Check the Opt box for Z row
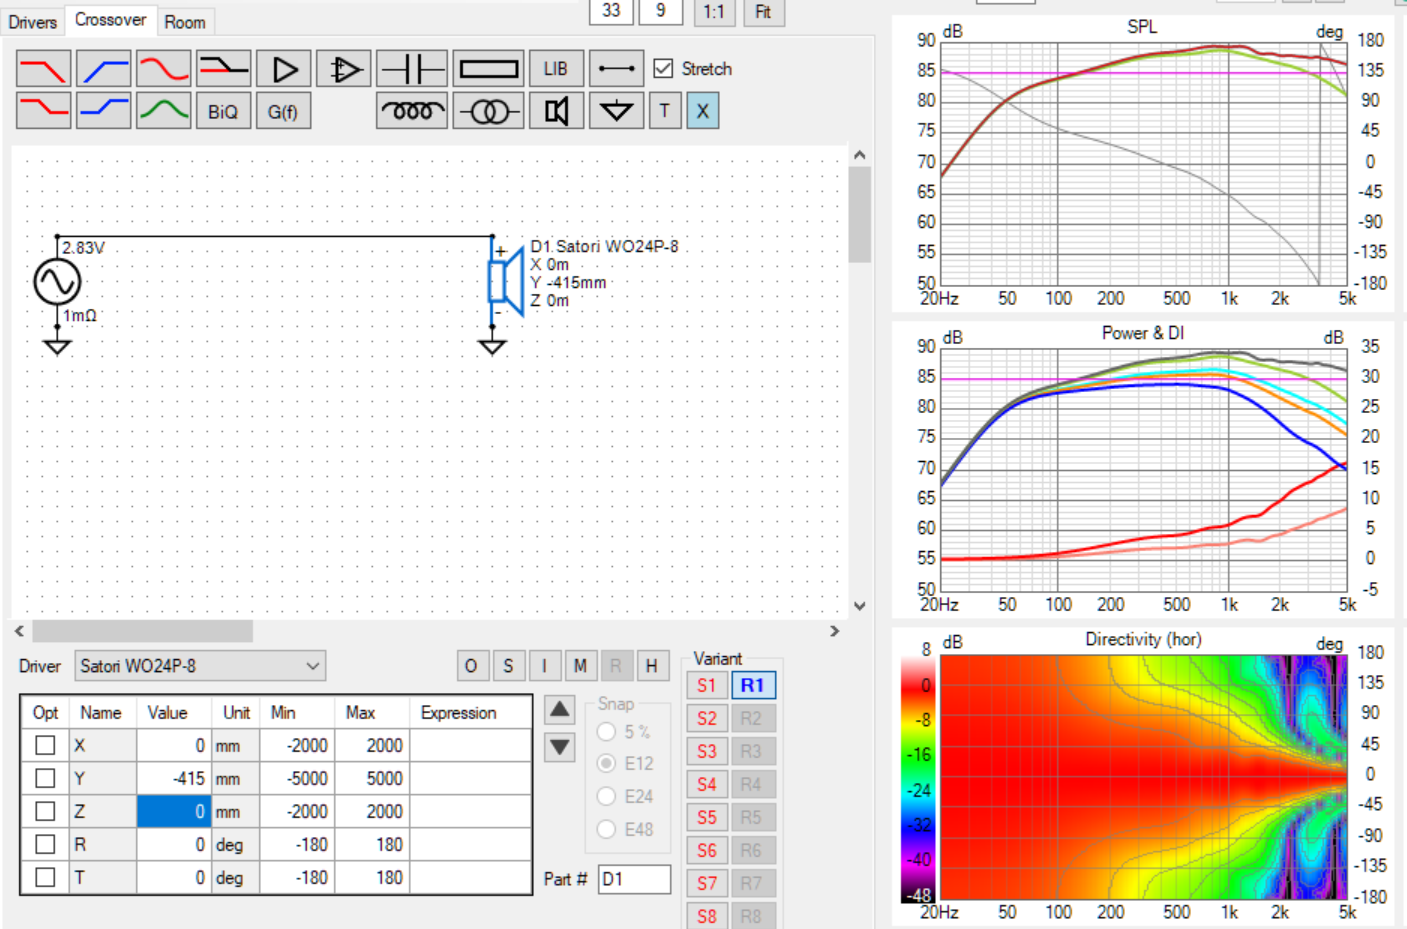Image resolution: width=1407 pixels, height=929 pixels. click(45, 811)
